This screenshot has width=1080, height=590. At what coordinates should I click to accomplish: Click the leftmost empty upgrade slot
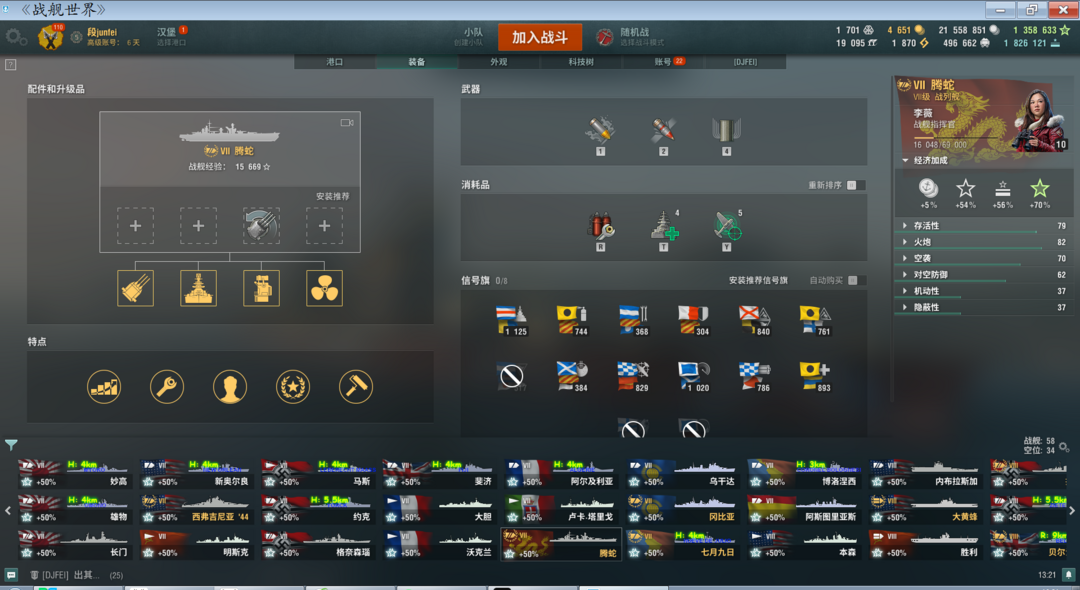click(136, 225)
